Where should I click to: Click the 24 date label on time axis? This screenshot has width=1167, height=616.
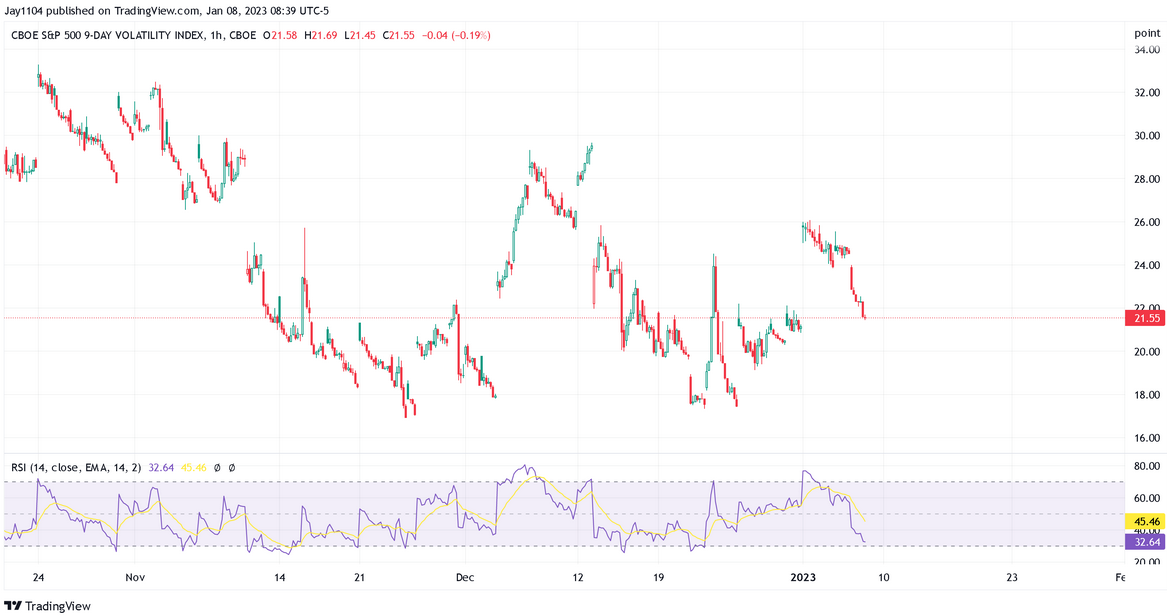pos(39,577)
